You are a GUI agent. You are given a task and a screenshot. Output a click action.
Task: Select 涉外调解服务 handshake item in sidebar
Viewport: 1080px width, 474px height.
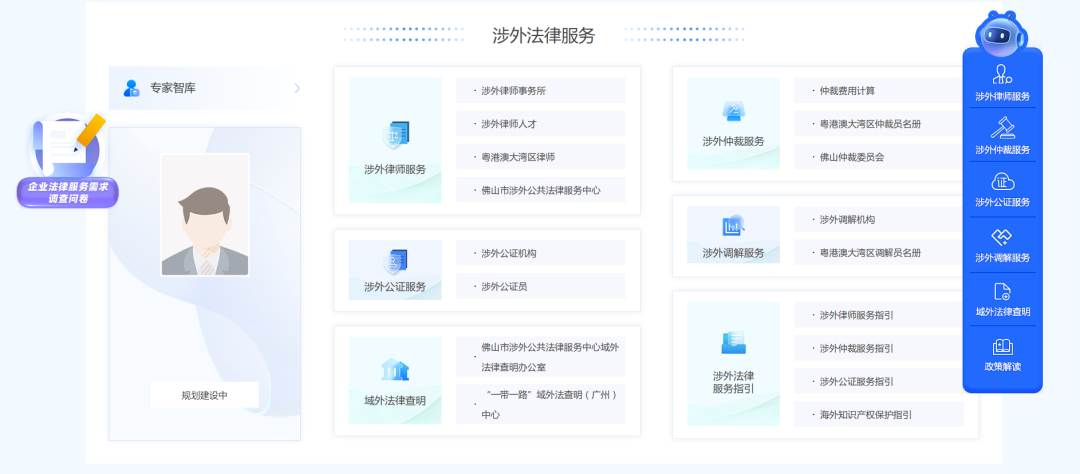coord(1002,243)
